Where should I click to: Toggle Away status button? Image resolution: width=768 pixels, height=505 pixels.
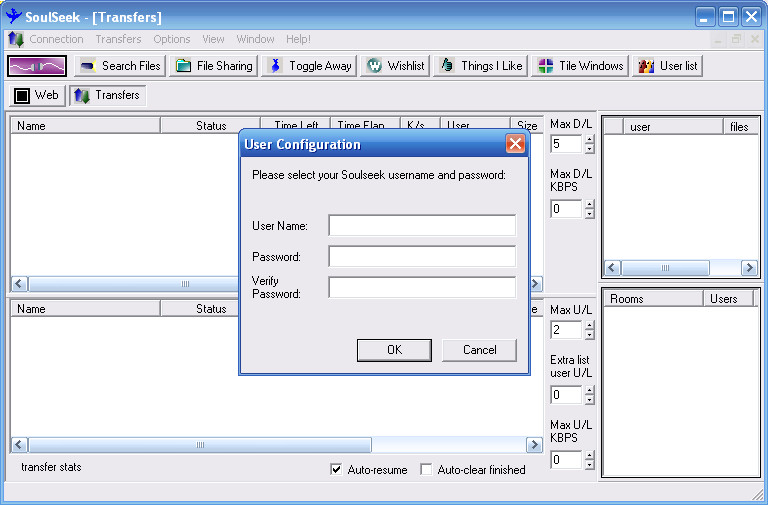point(309,66)
